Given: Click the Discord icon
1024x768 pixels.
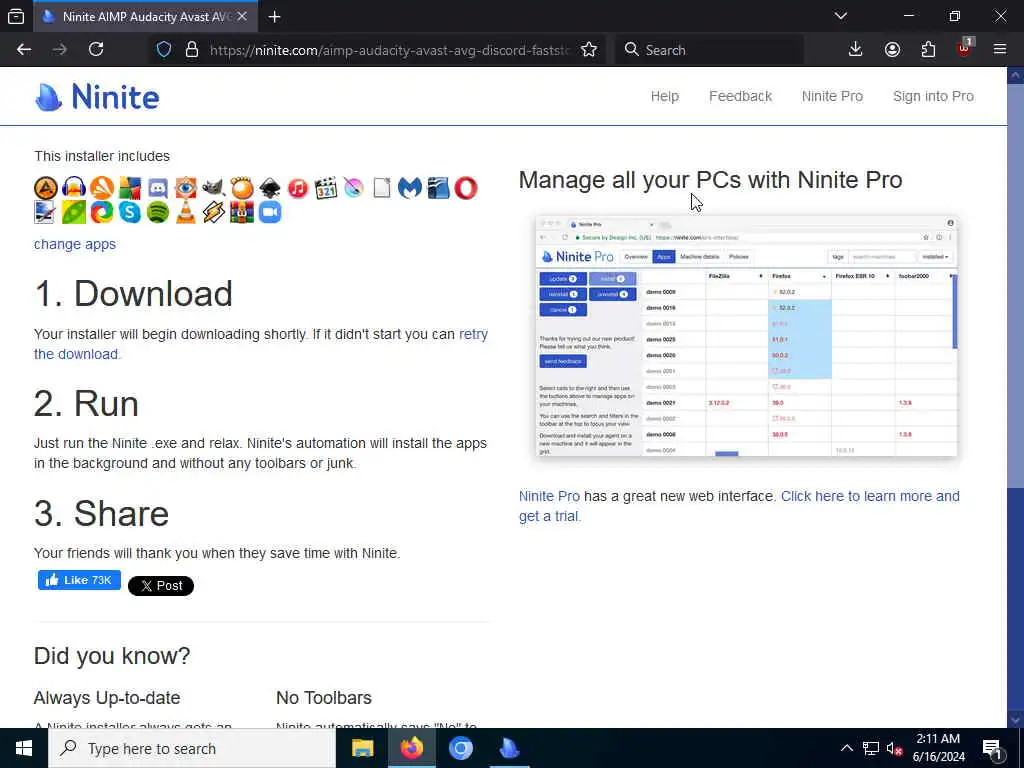Looking at the screenshot, I should point(158,188).
